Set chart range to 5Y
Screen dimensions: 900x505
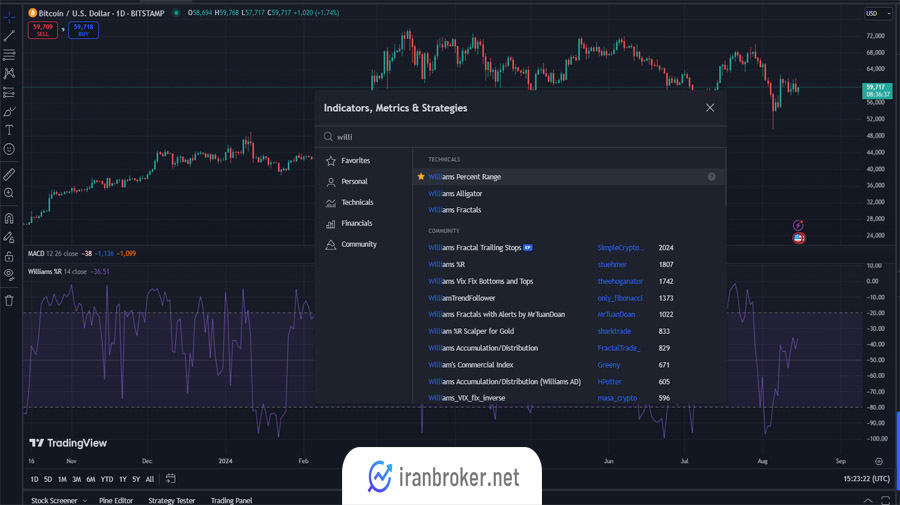[136, 479]
